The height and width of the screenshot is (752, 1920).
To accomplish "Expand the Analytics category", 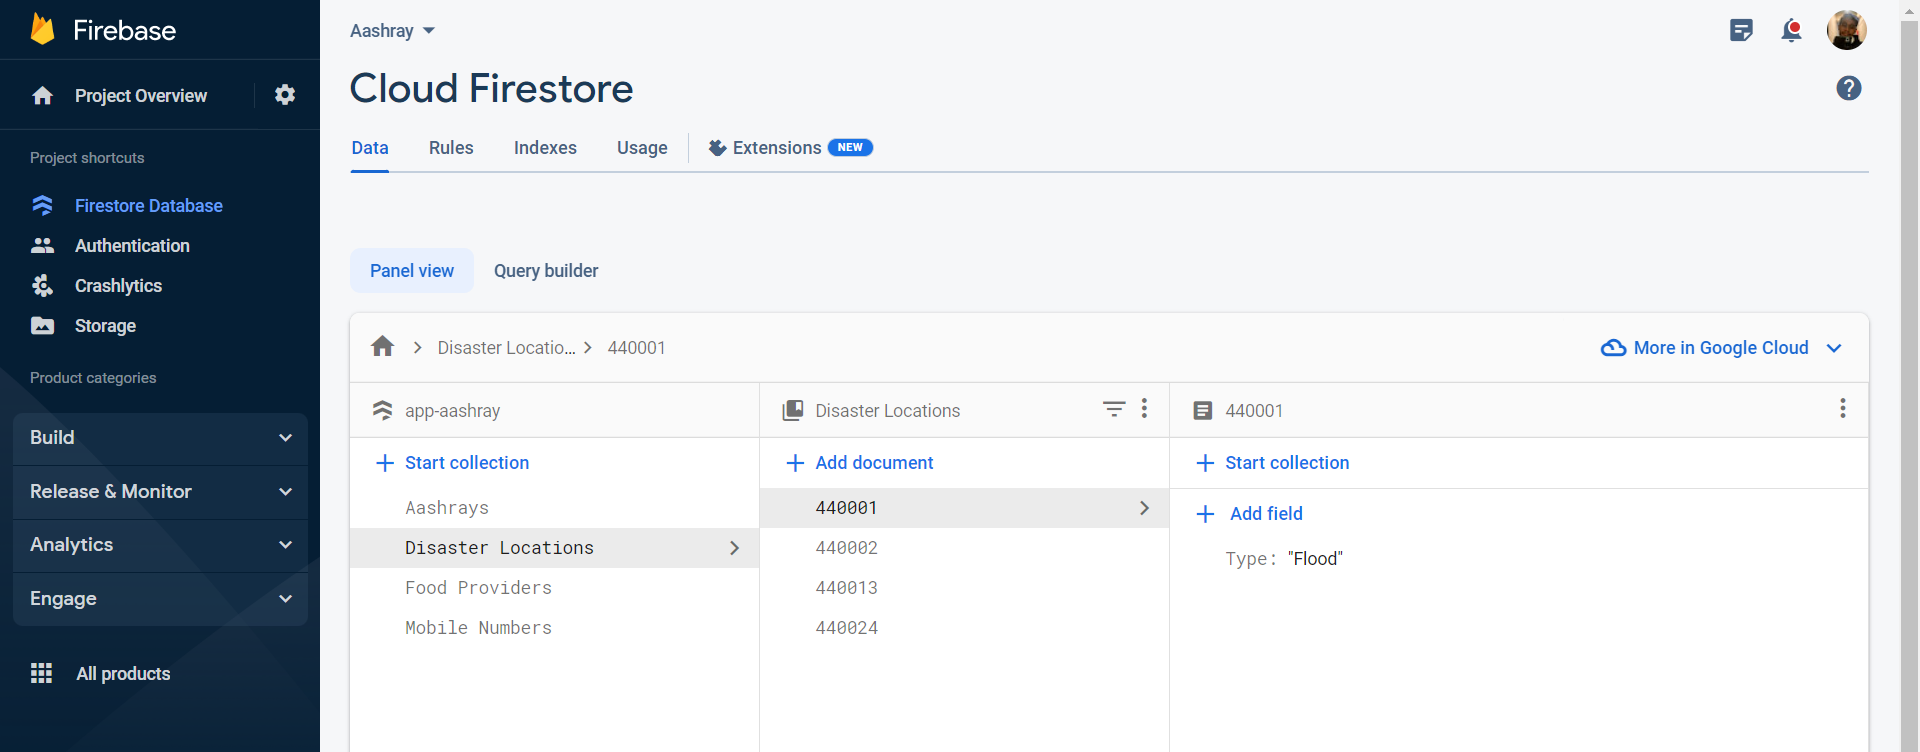I will 160,545.
